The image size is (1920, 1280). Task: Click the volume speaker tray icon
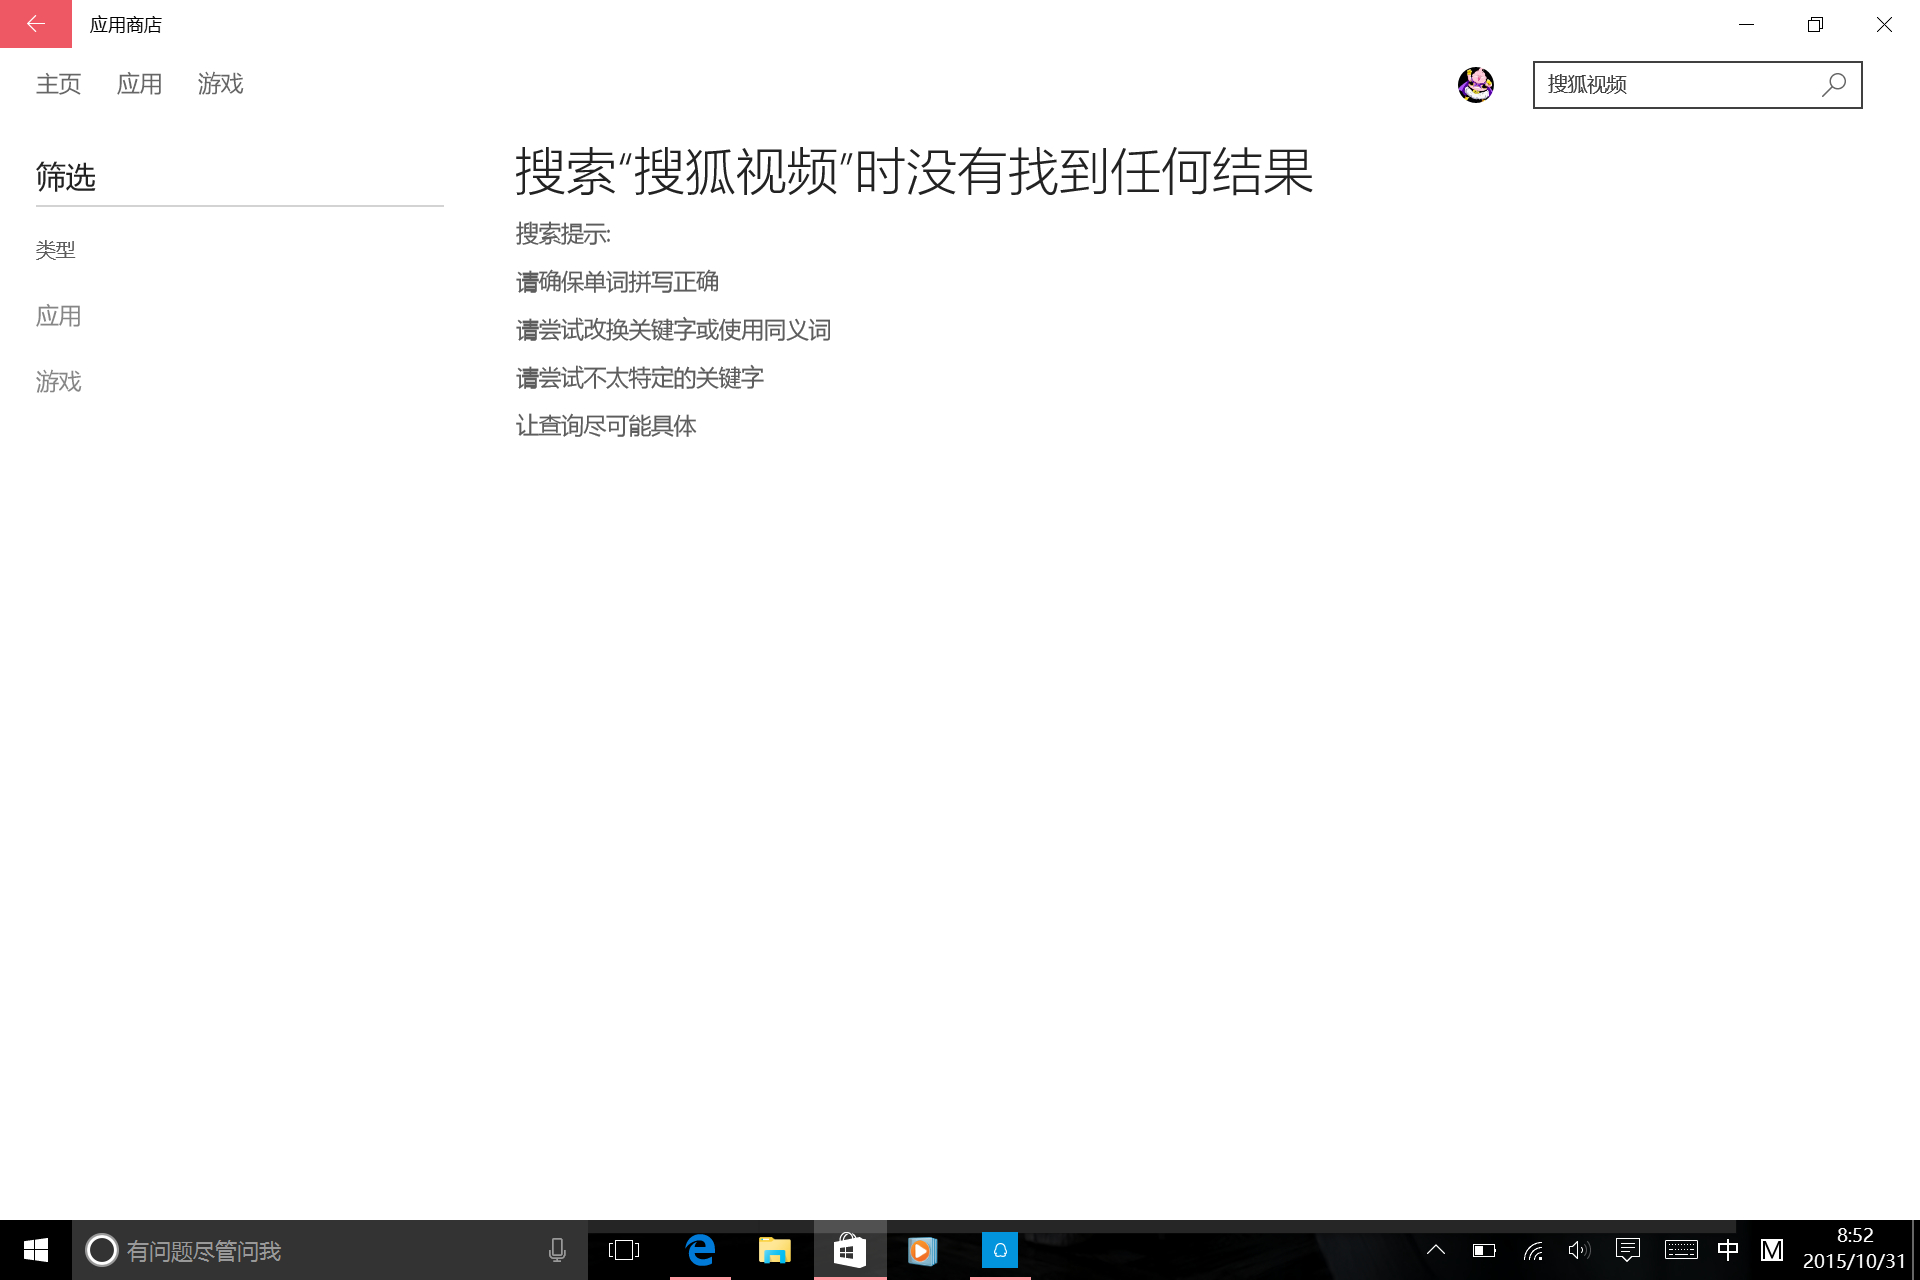coord(1579,1250)
